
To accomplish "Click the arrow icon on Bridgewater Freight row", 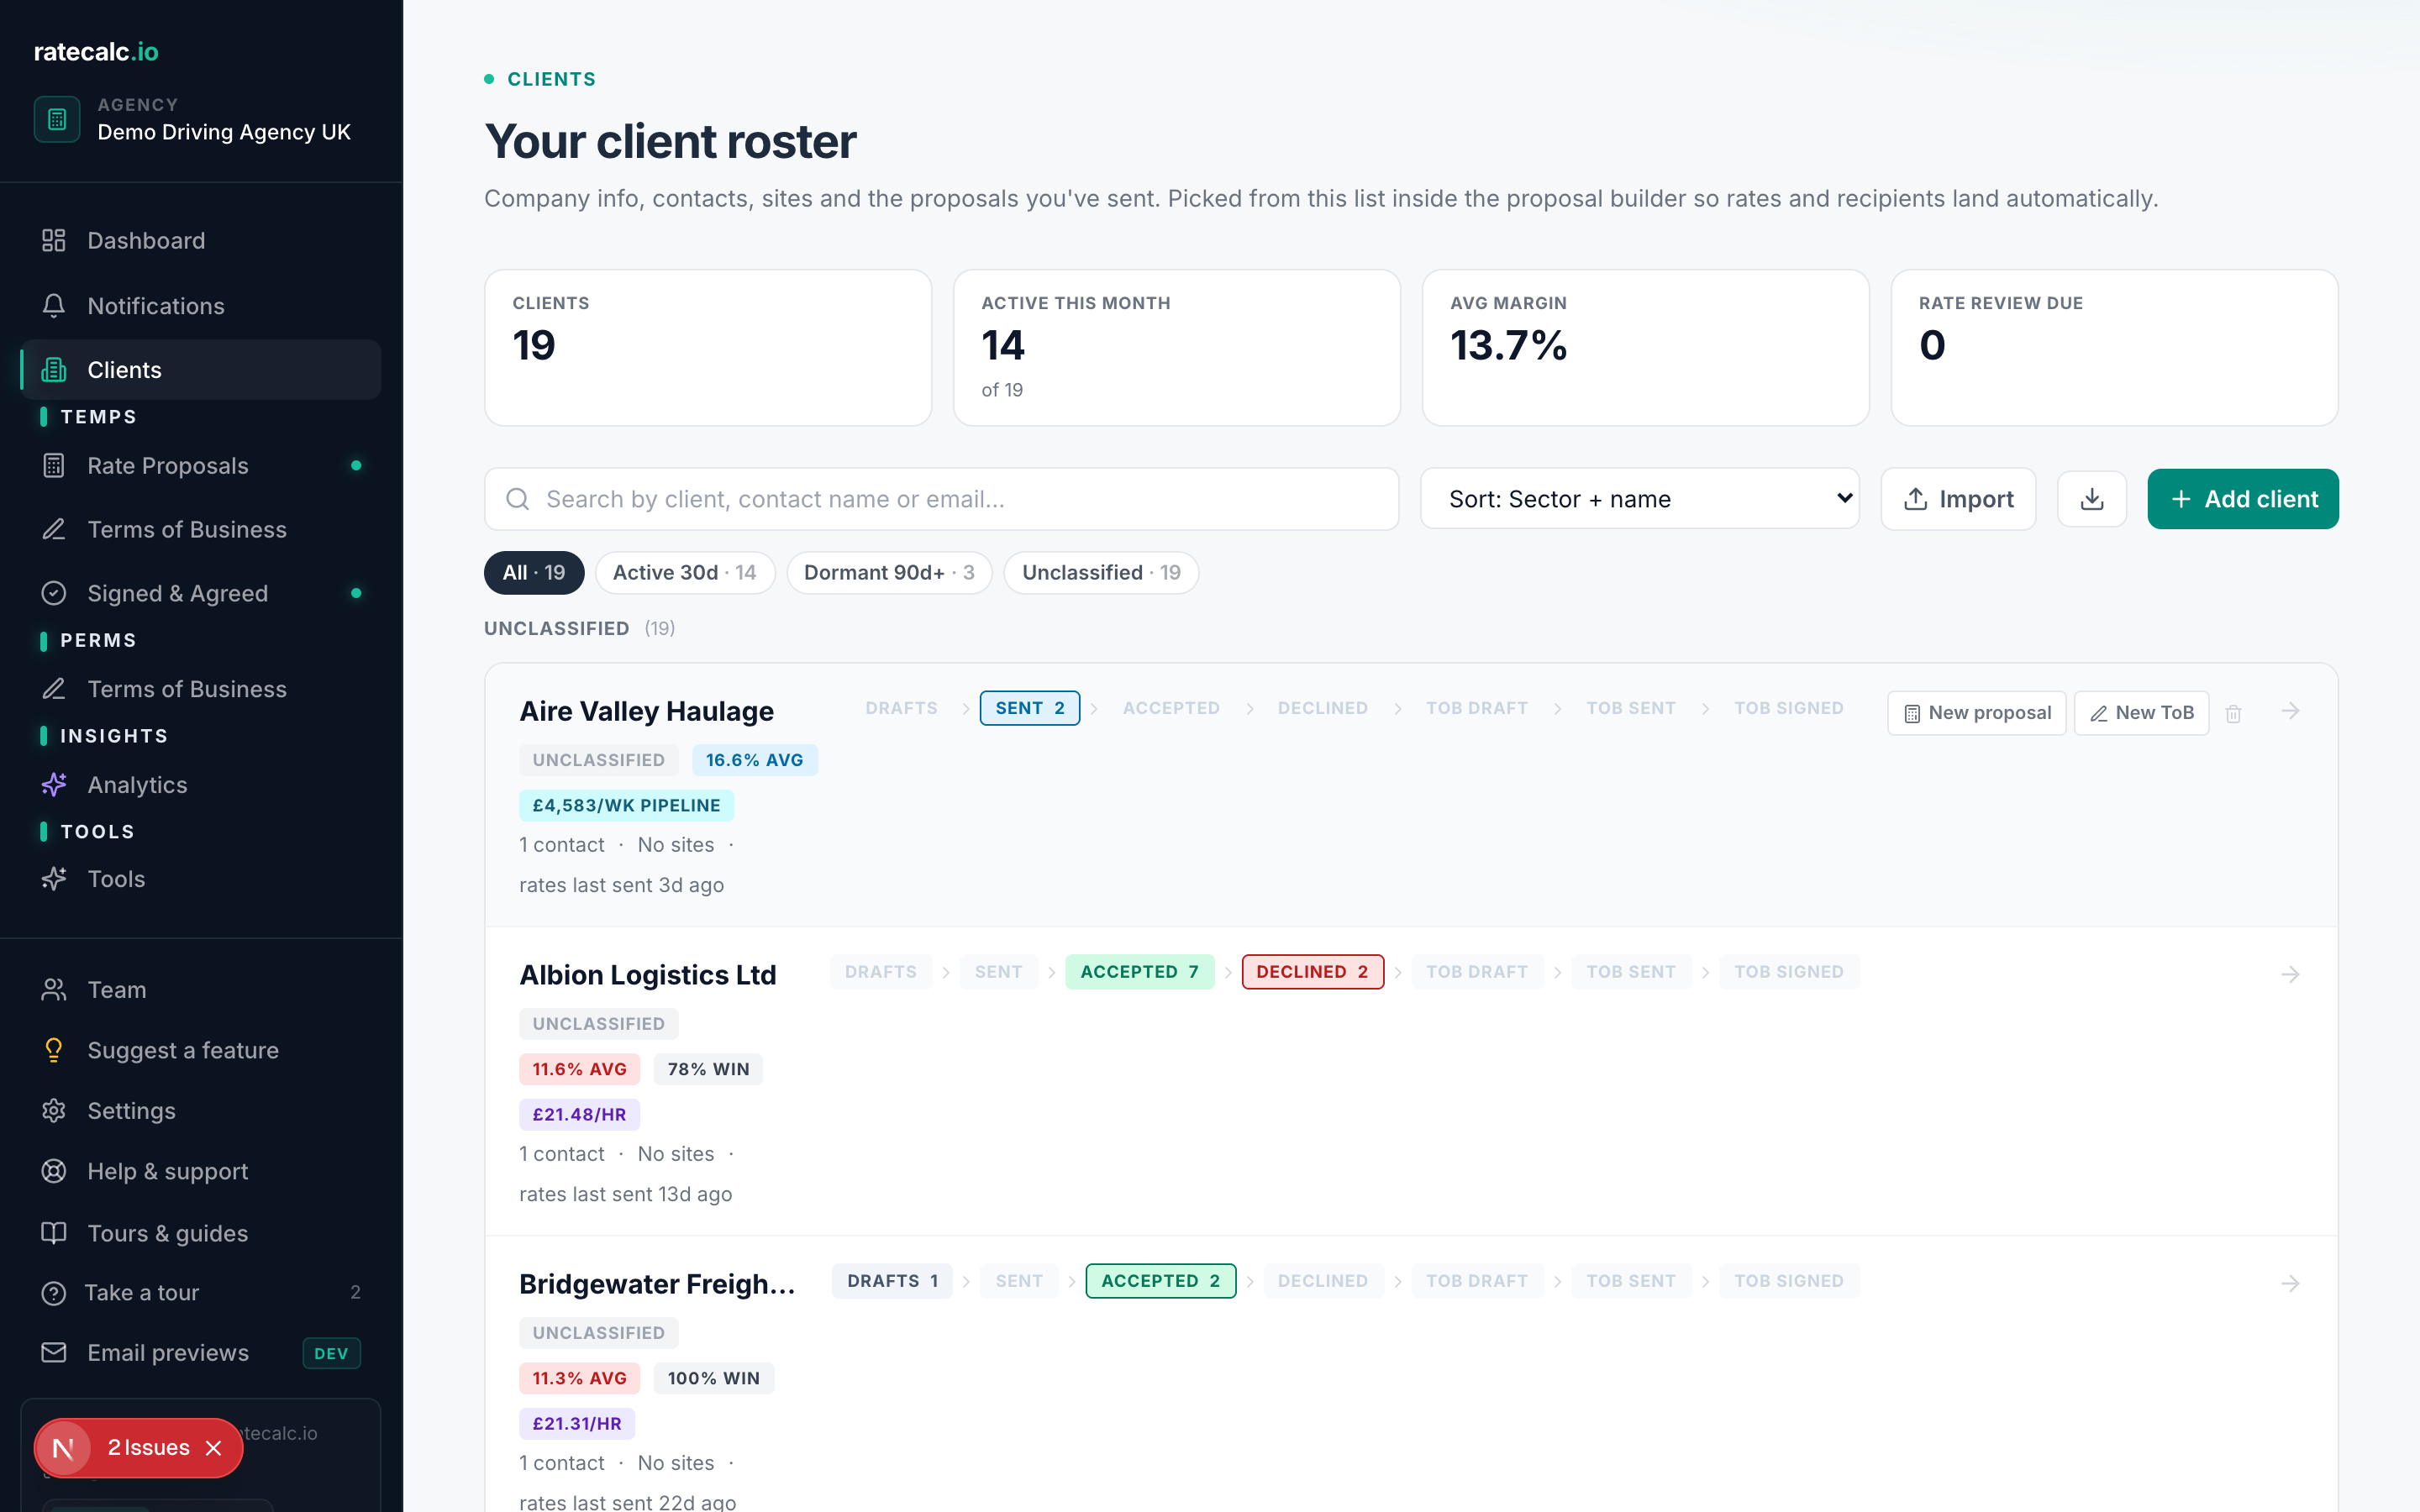I will (2290, 1283).
